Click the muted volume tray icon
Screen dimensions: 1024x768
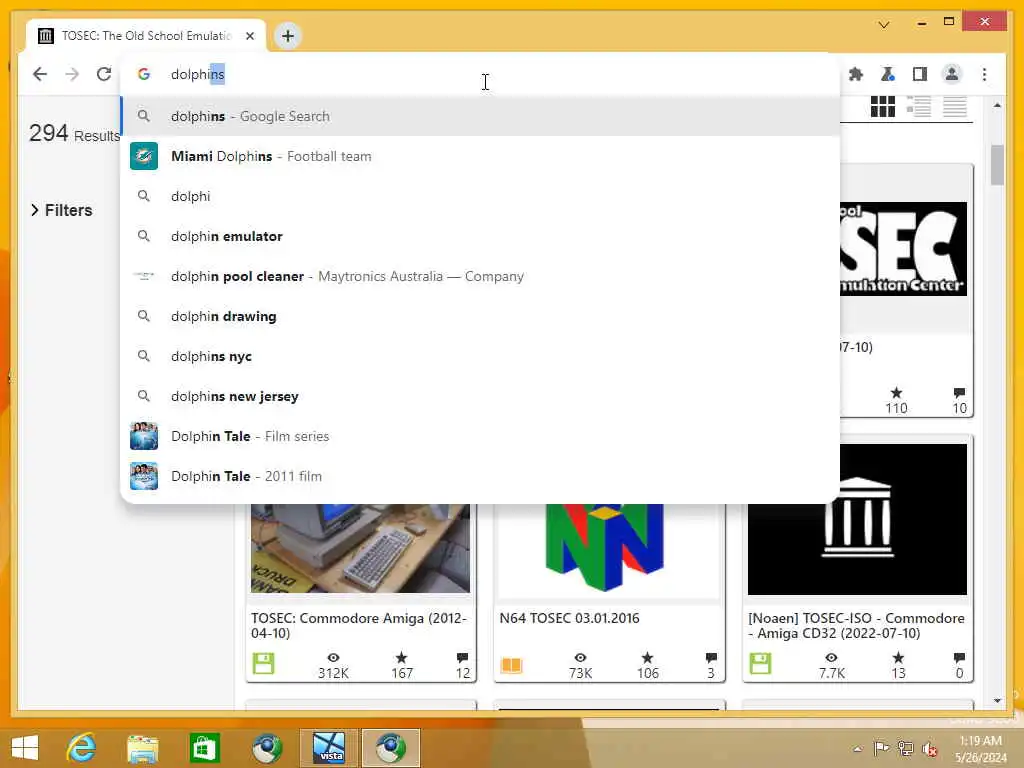coord(929,749)
